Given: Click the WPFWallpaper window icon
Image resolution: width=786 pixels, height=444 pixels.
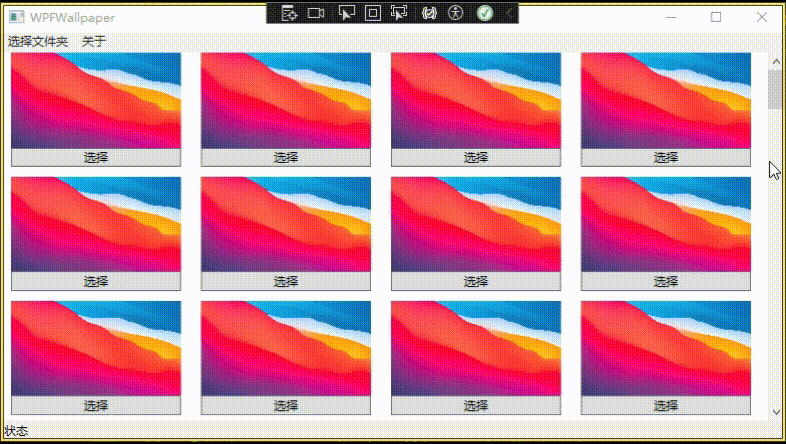Looking at the screenshot, I should (x=17, y=17).
